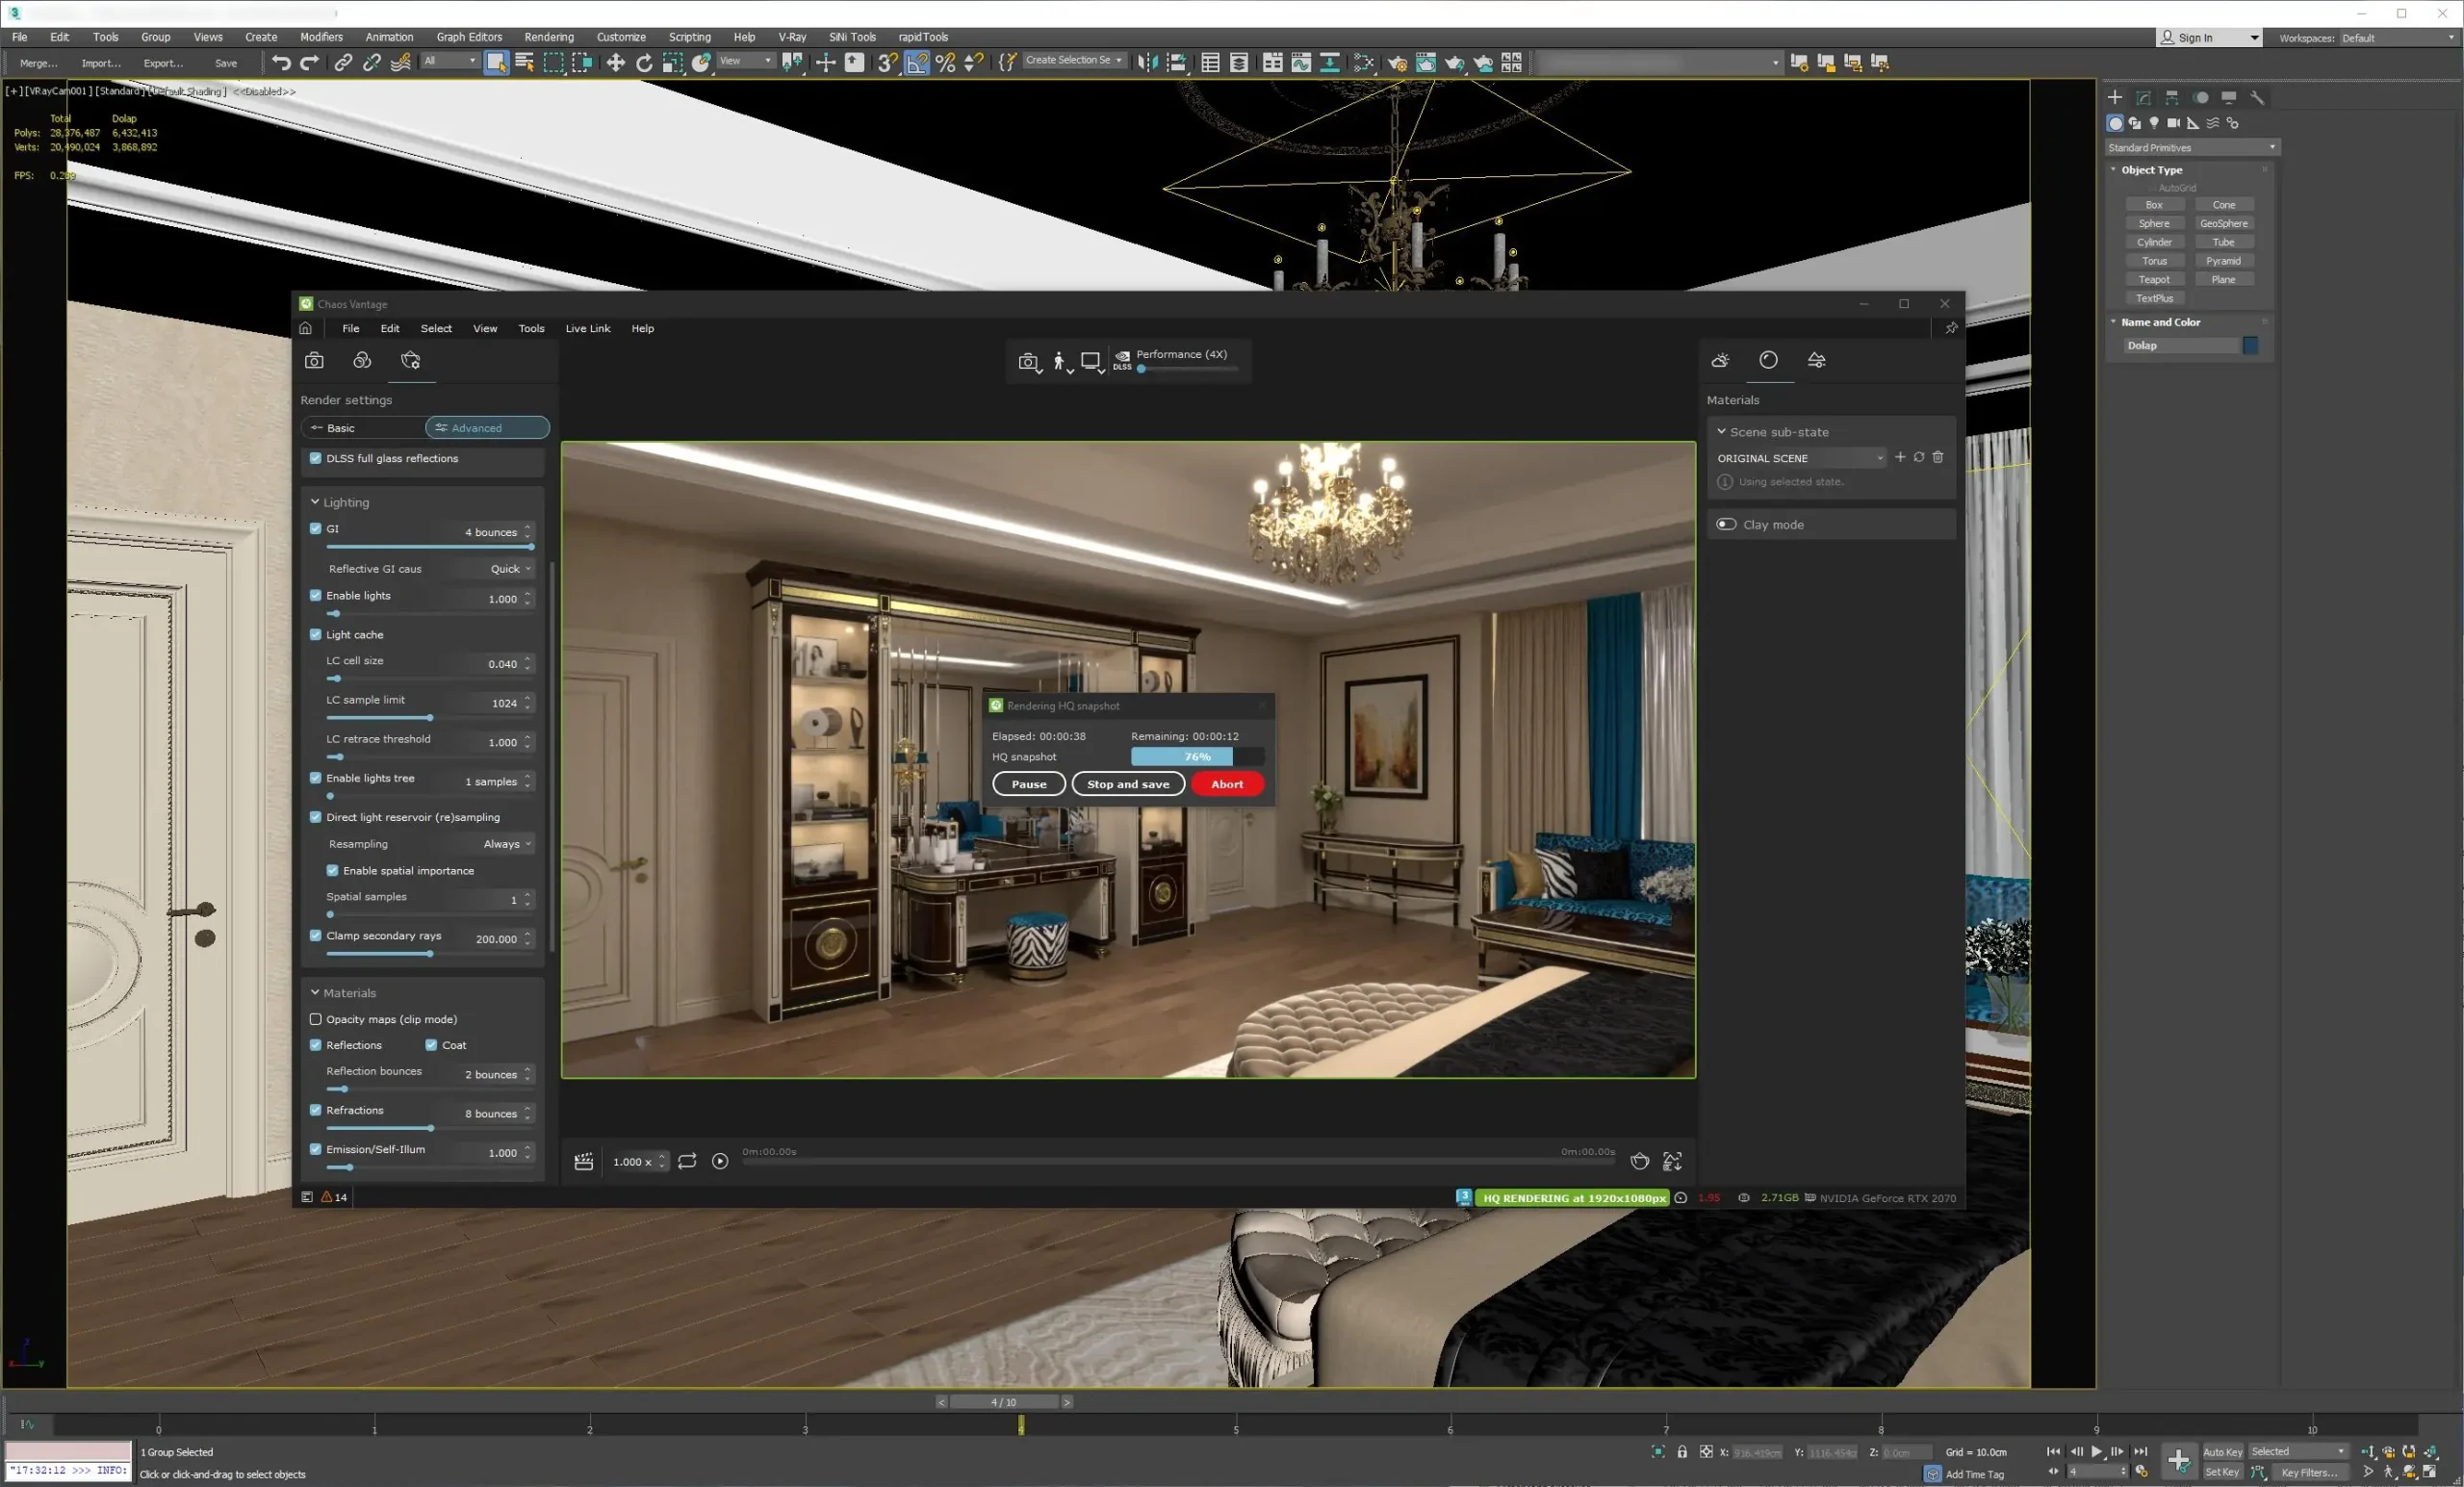This screenshot has height=1487, width=2464.
Task: Click the render sequence clapperboard icon
Action: point(584,1161)
